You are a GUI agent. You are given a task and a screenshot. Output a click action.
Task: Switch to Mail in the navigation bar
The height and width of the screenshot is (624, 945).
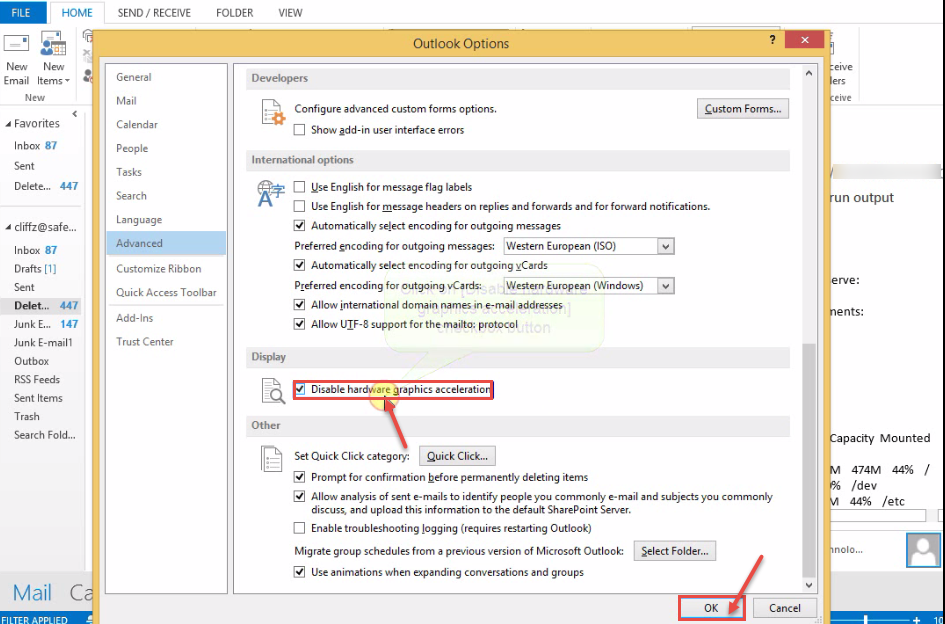coord(32,593)
